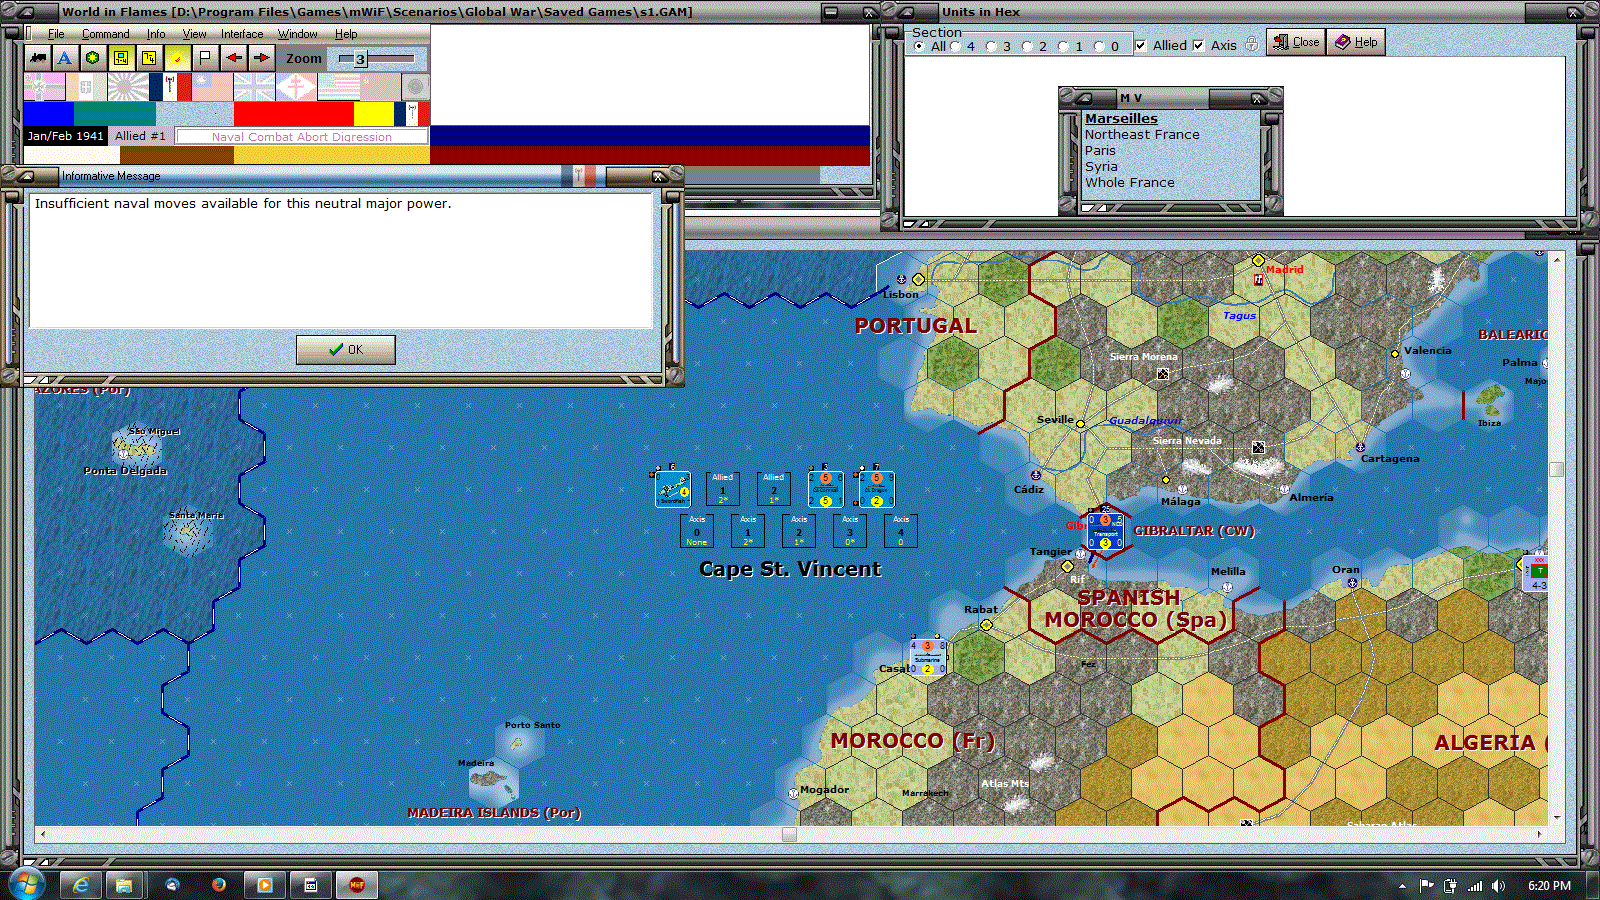This screenshot has height=900, width=1600.
Task: Click the submarine counter near Casablanca
Action: pos(927,657)
